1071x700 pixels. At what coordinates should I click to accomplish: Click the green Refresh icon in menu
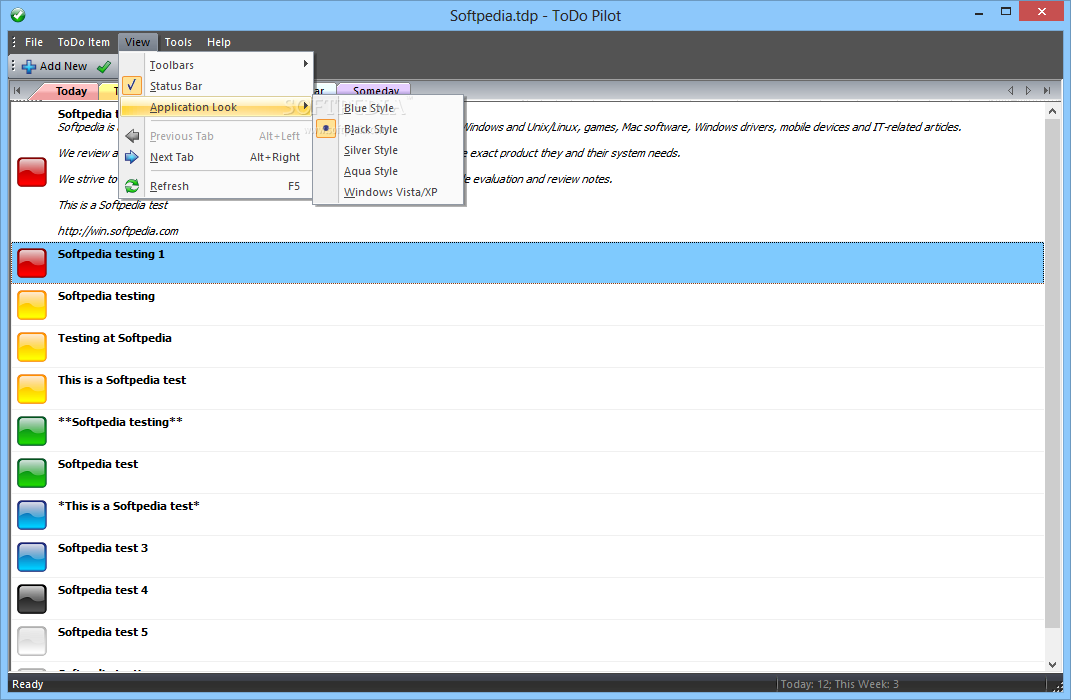[x=132, y=186]
